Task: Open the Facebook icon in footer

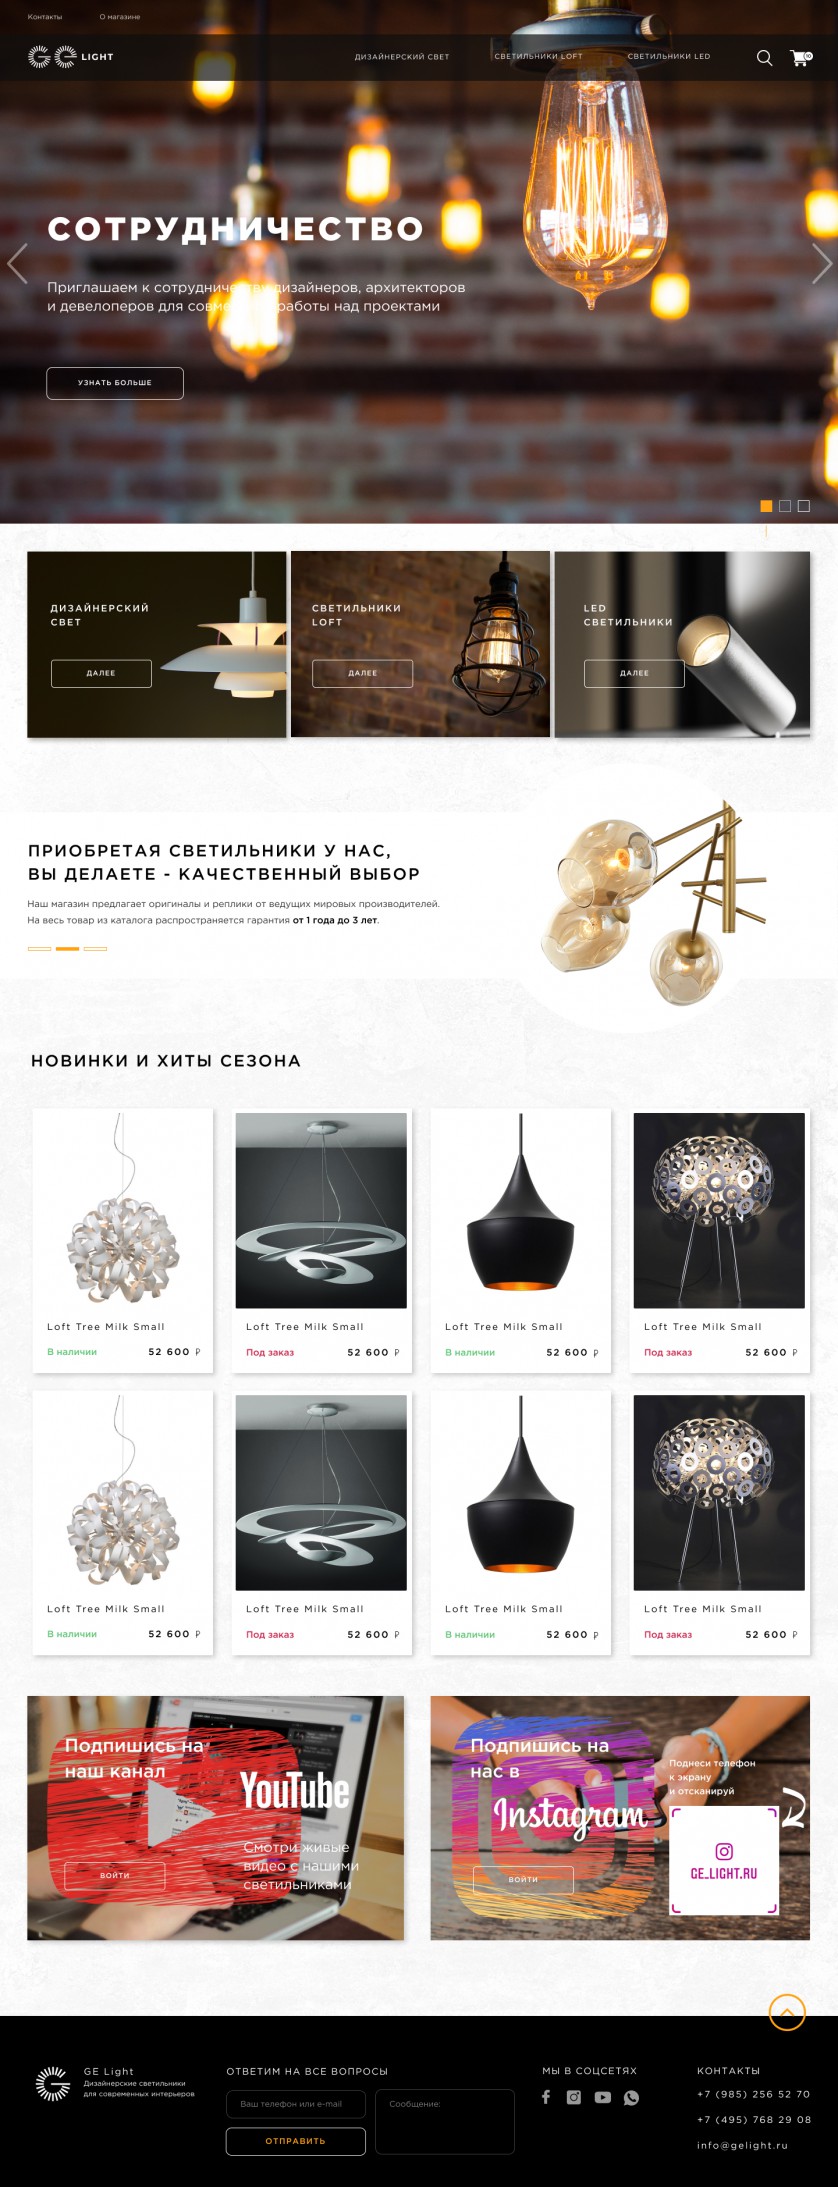Action: 546,2097
